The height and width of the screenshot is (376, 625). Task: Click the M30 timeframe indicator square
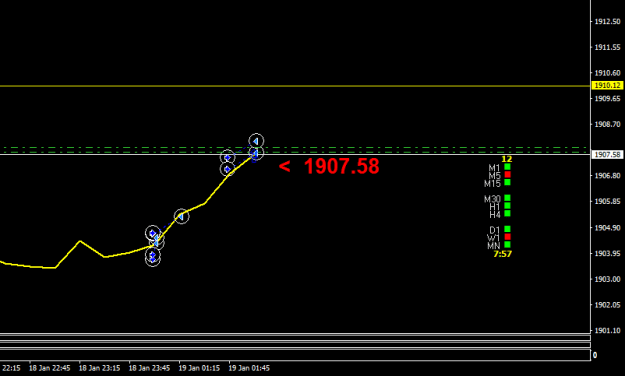(507, 198)
